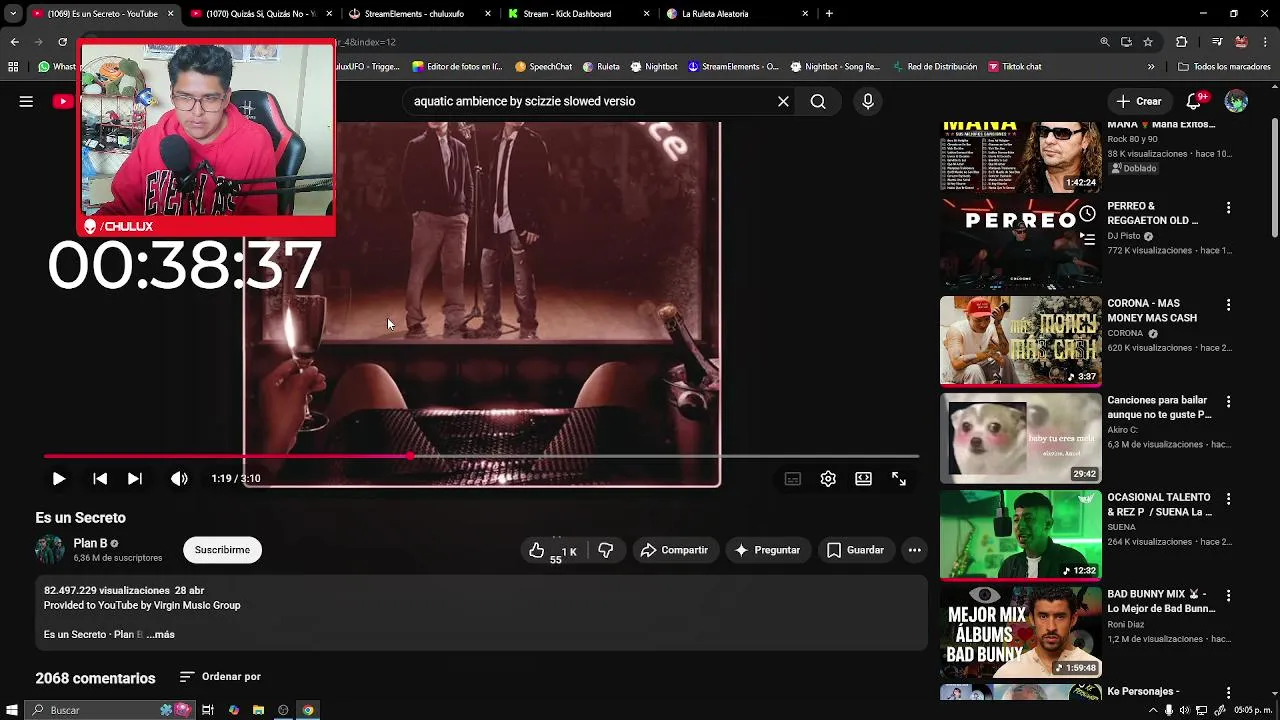Switch to the StreamElements - chuluxufo tab
This screenshot has width=1280, height=720.
pos(420,14)
